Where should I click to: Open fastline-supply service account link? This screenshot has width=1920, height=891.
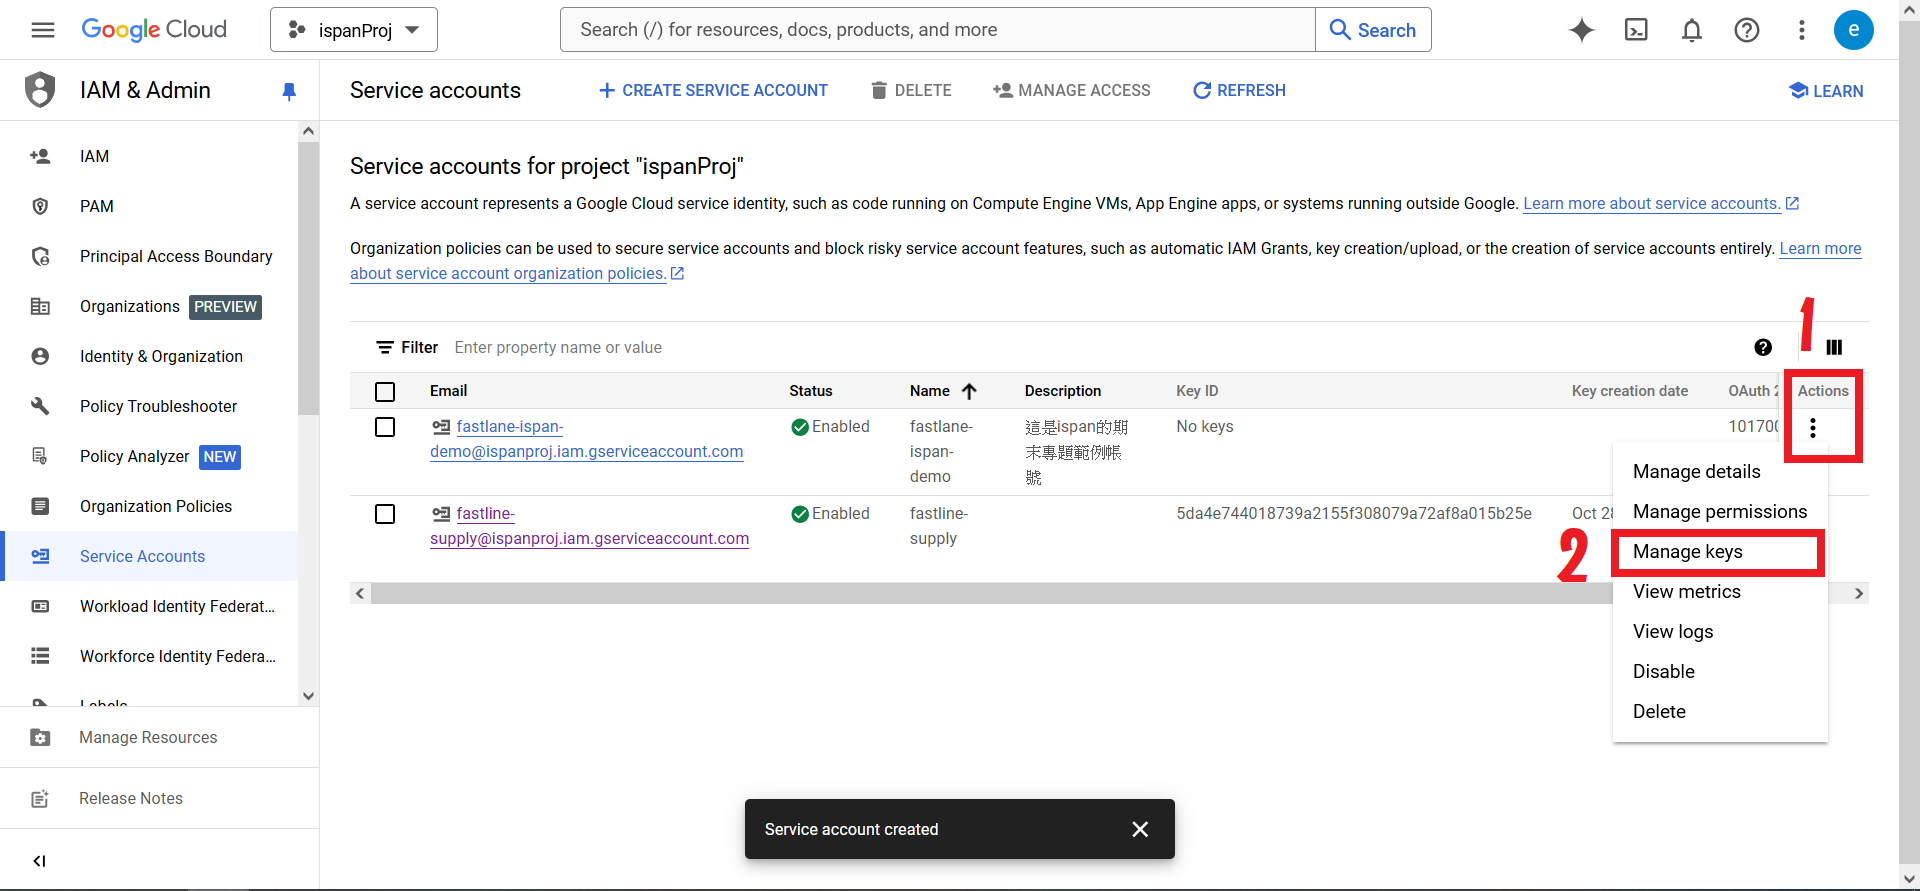coord(590,526)
